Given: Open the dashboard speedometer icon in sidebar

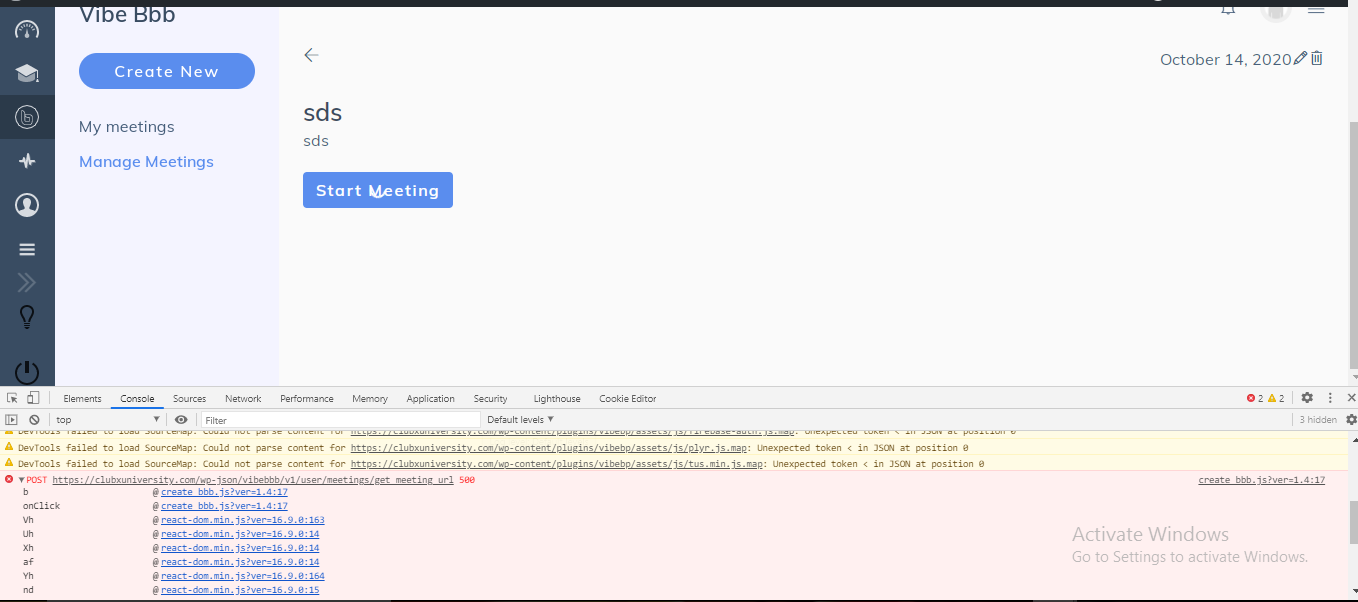Looking at the screenshot, I should pos(27,29).
